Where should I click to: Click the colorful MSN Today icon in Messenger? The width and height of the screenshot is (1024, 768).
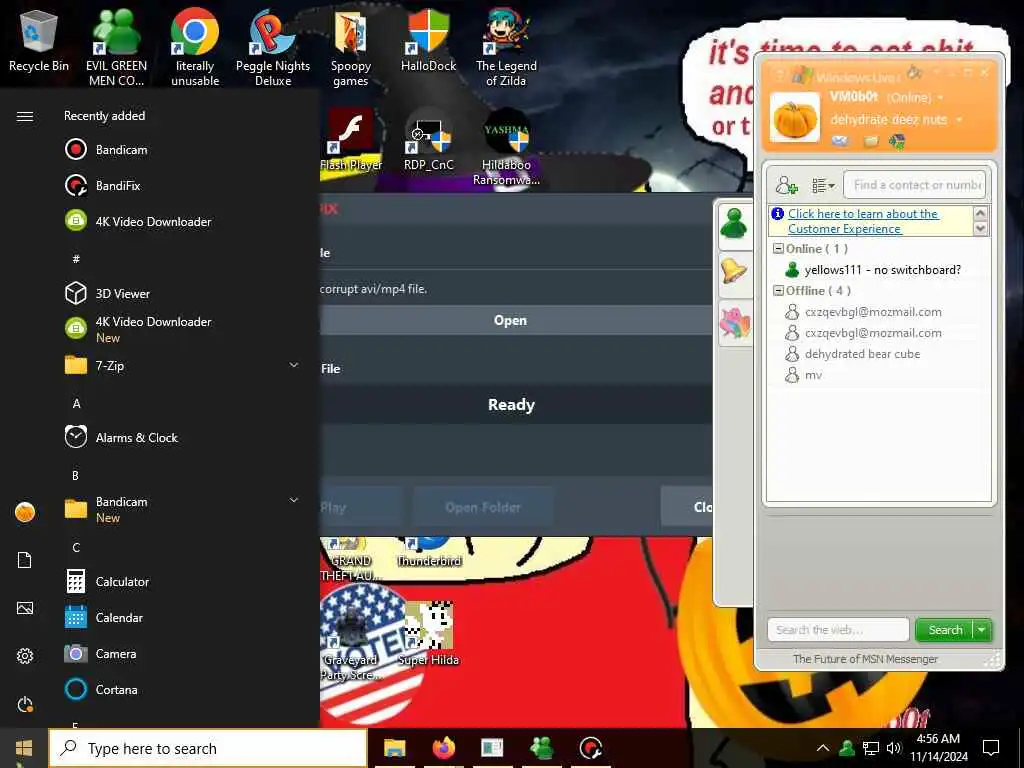[897, 140]
